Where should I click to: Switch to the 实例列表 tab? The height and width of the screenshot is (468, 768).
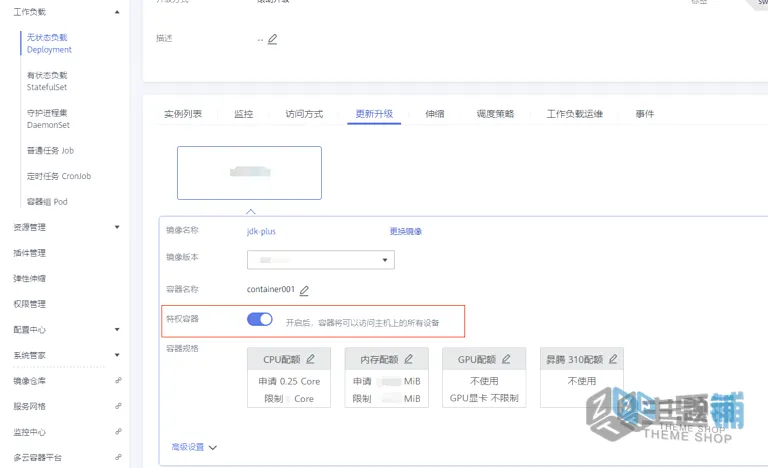pyautogui.click(x=183, y=114)
